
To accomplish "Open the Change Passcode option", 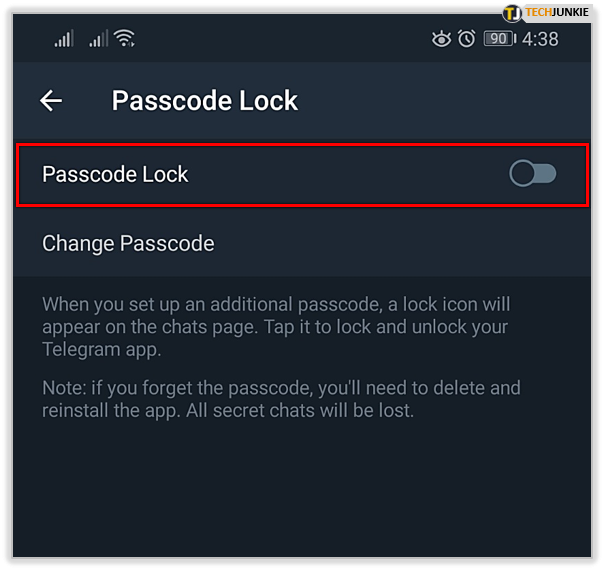I will click(128, 243).
